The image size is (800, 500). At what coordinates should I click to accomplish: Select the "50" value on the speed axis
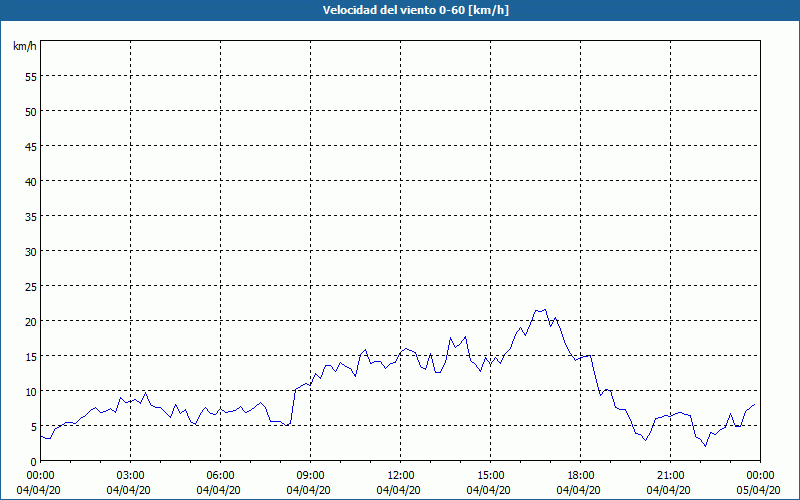(x=31, y=112)
